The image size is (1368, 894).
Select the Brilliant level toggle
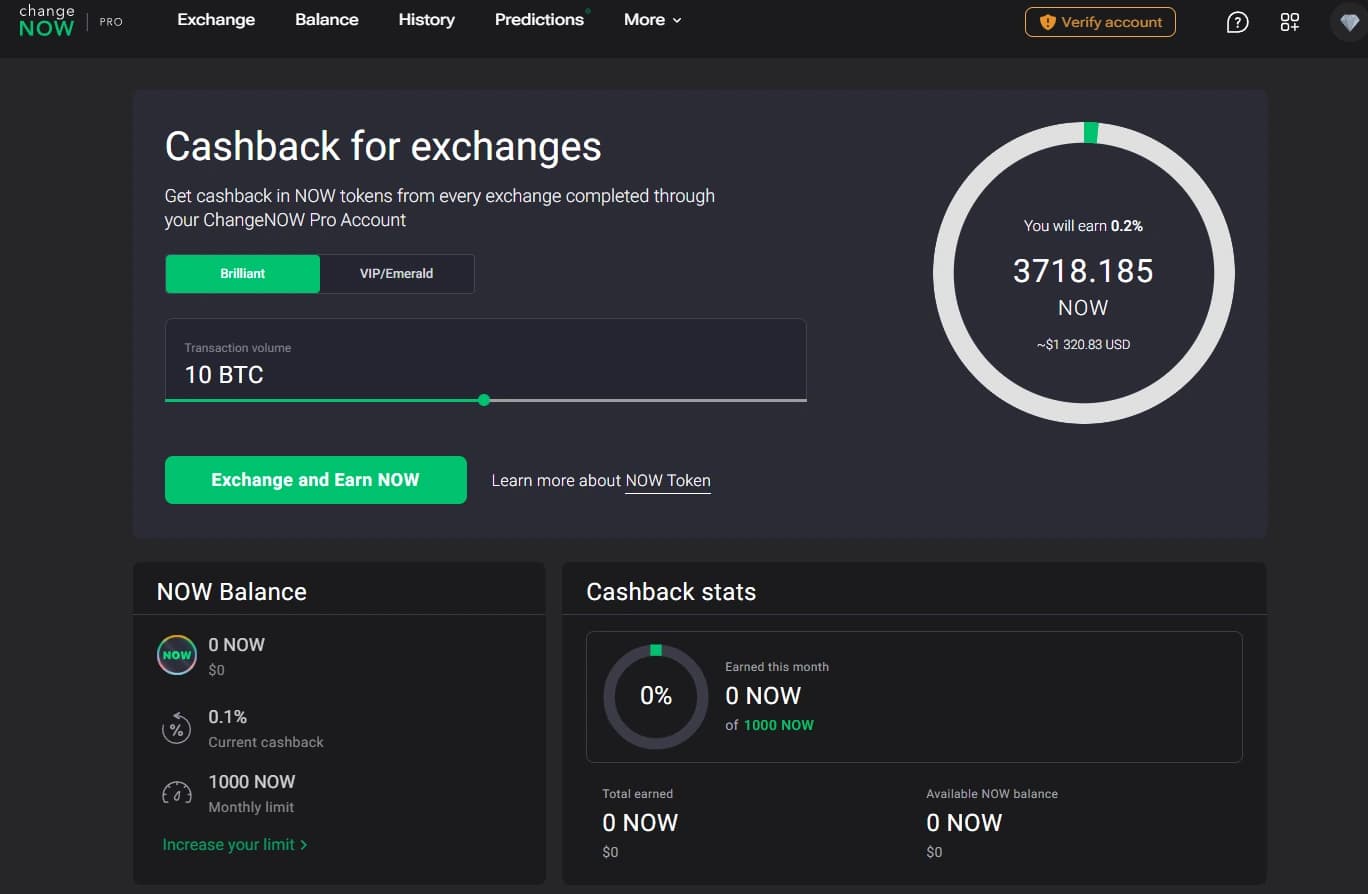[243, 274]
